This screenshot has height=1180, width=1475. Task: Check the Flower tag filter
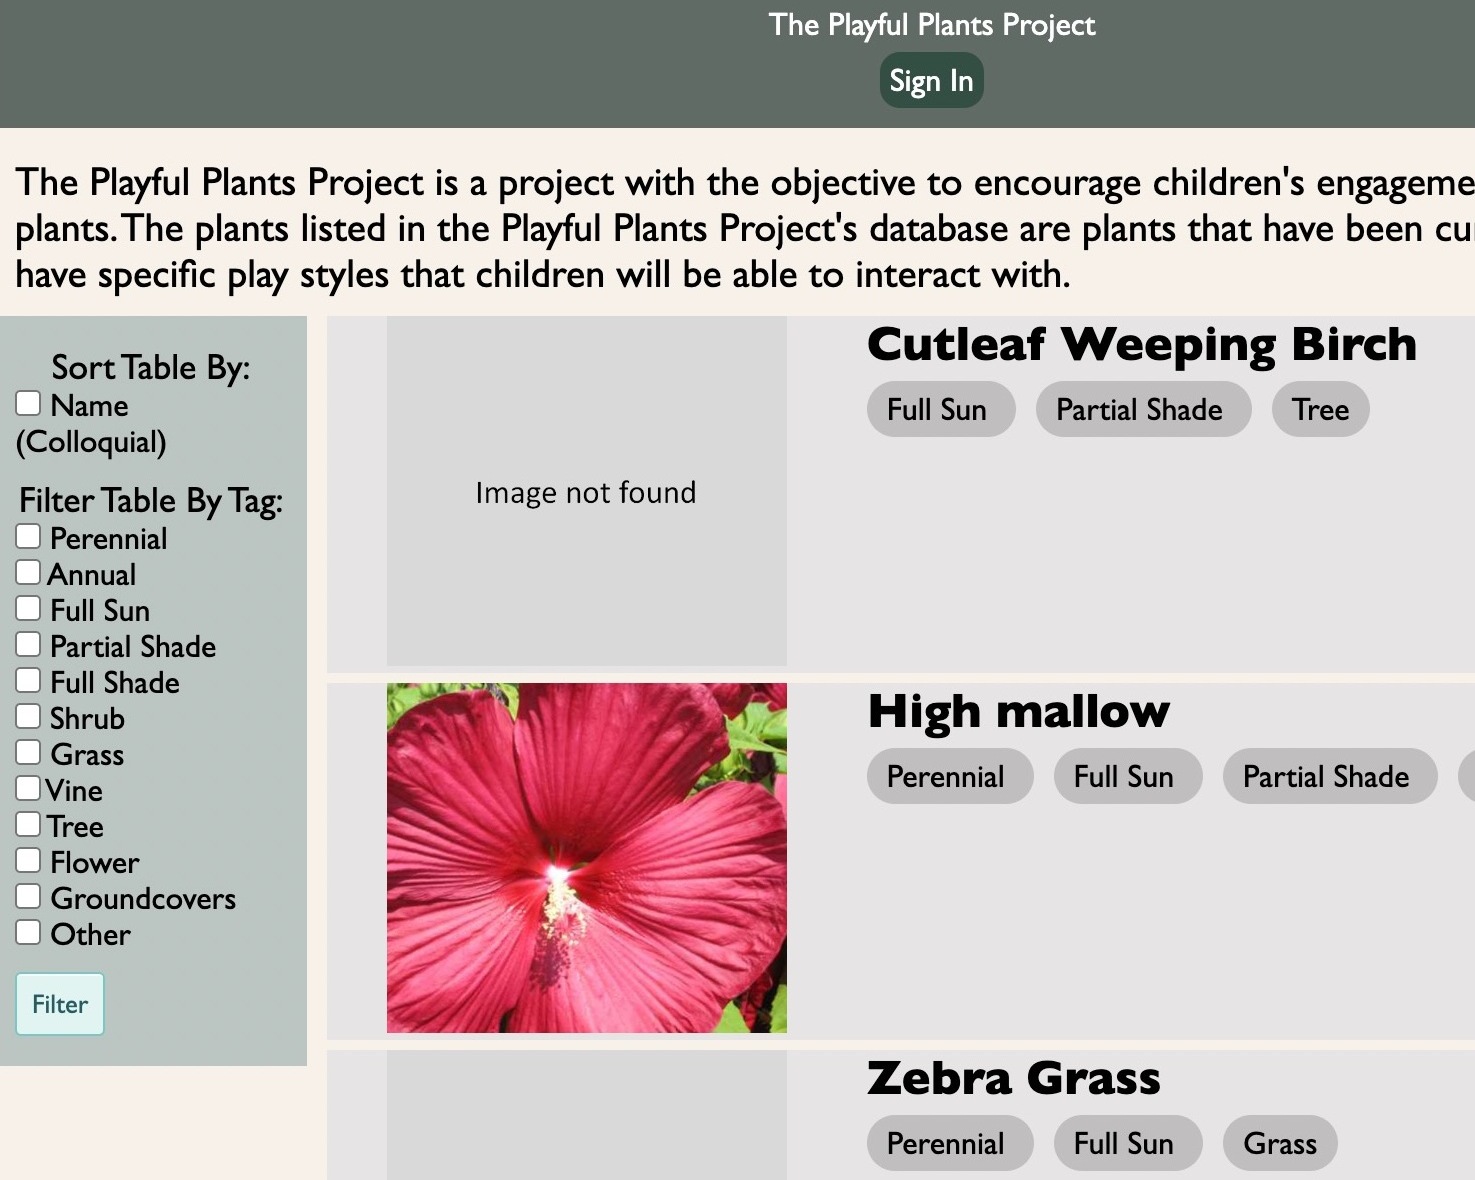pos(28,860)
